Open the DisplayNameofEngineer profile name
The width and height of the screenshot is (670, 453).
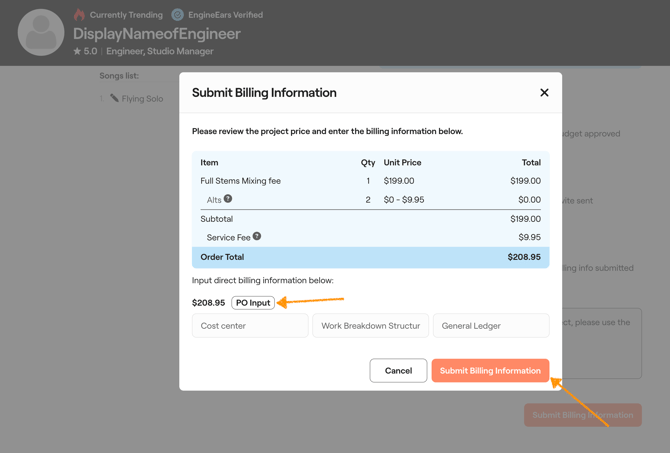tap(156, 34)
